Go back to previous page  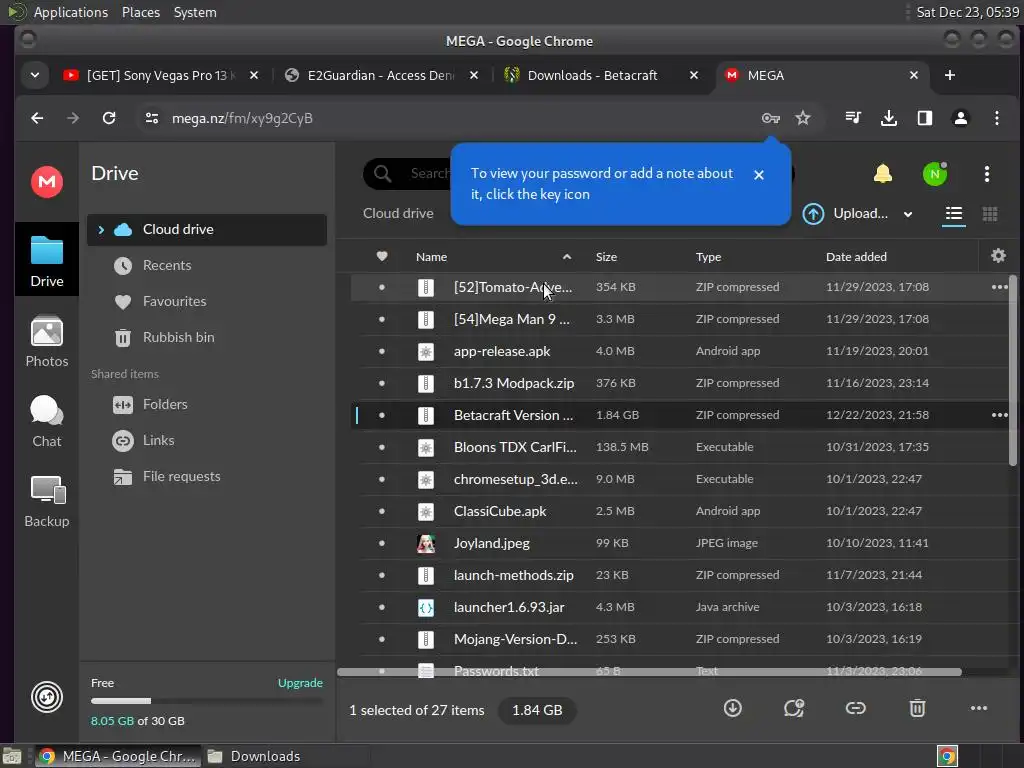[37, 118]
